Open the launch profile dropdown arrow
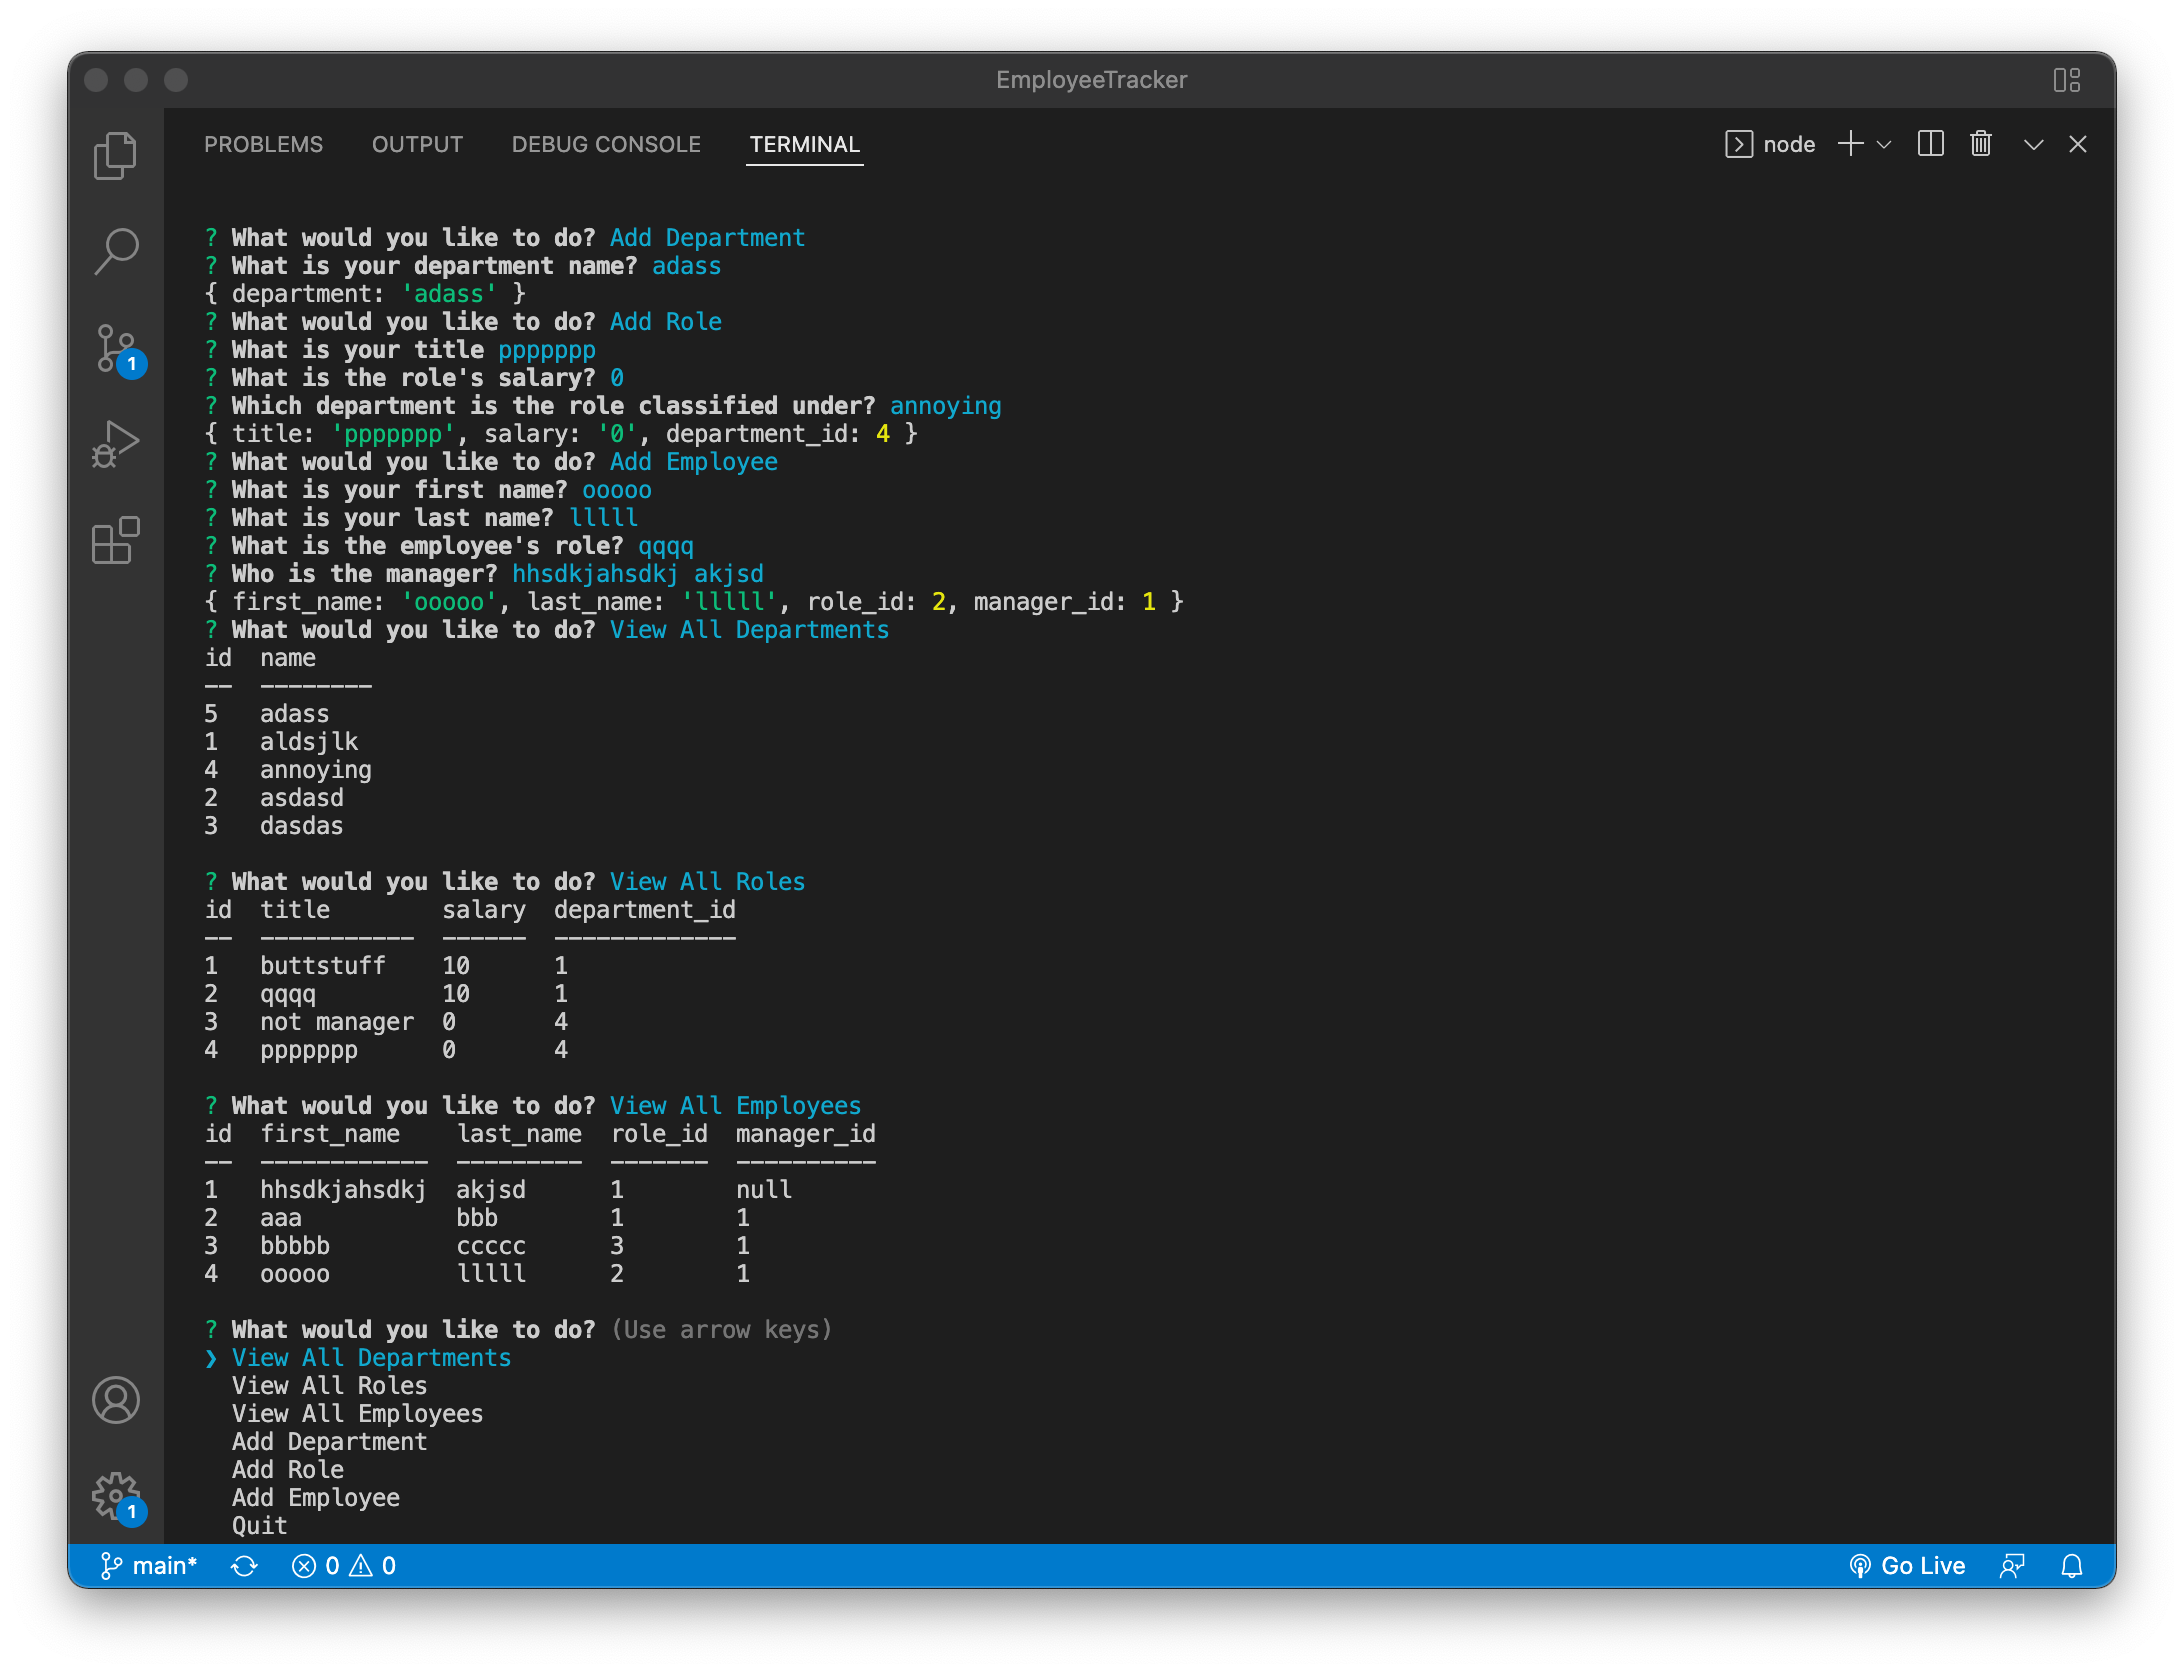 coord(1886,144)
